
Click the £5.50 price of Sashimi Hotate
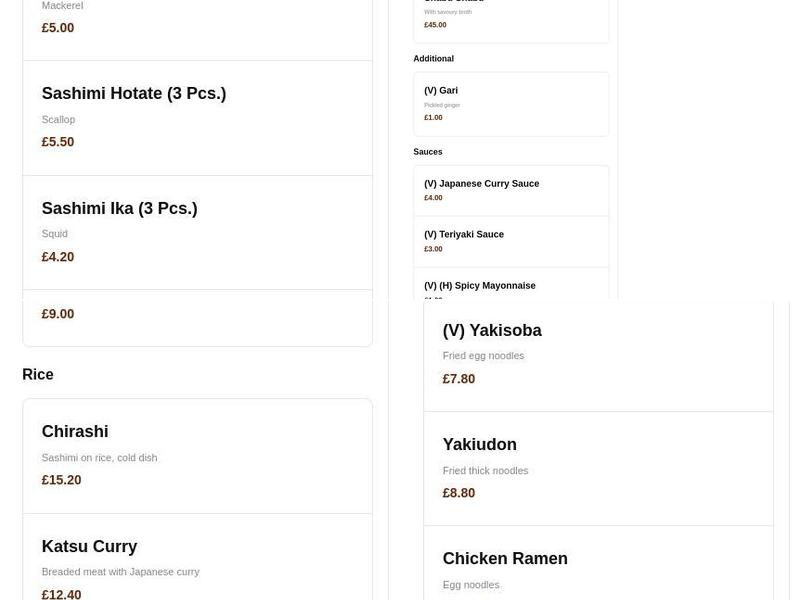[x=58, y=142]
